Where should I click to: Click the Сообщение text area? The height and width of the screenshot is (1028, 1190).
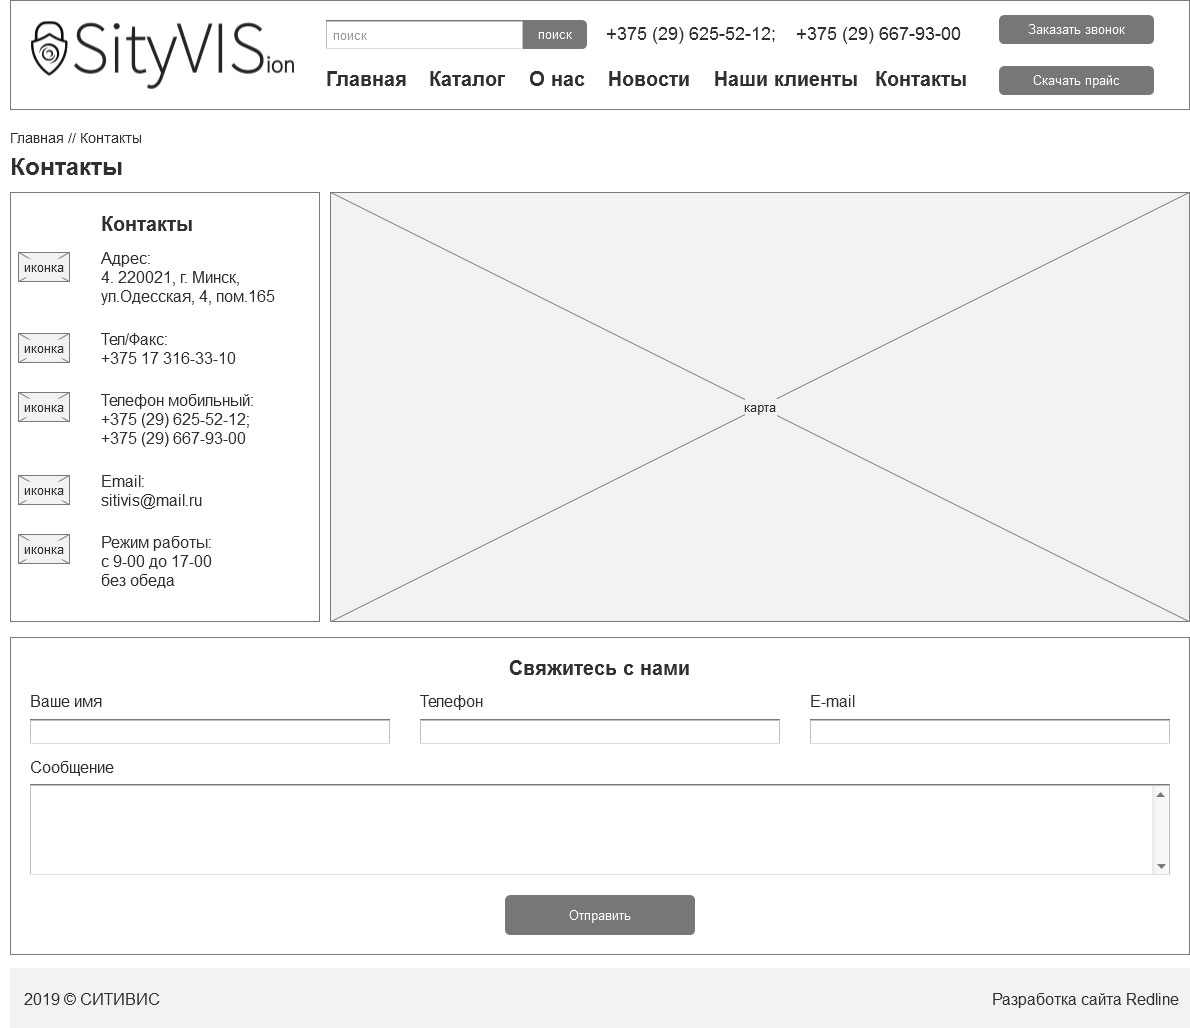click(590, 830)
